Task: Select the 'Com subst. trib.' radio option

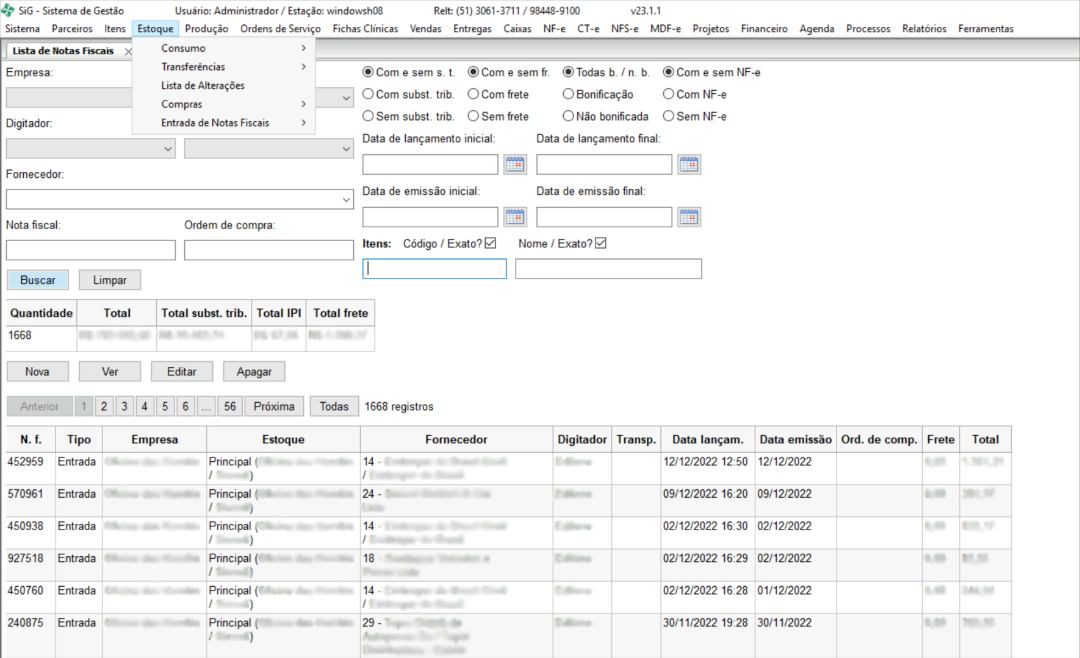Action: pos(368,94)
